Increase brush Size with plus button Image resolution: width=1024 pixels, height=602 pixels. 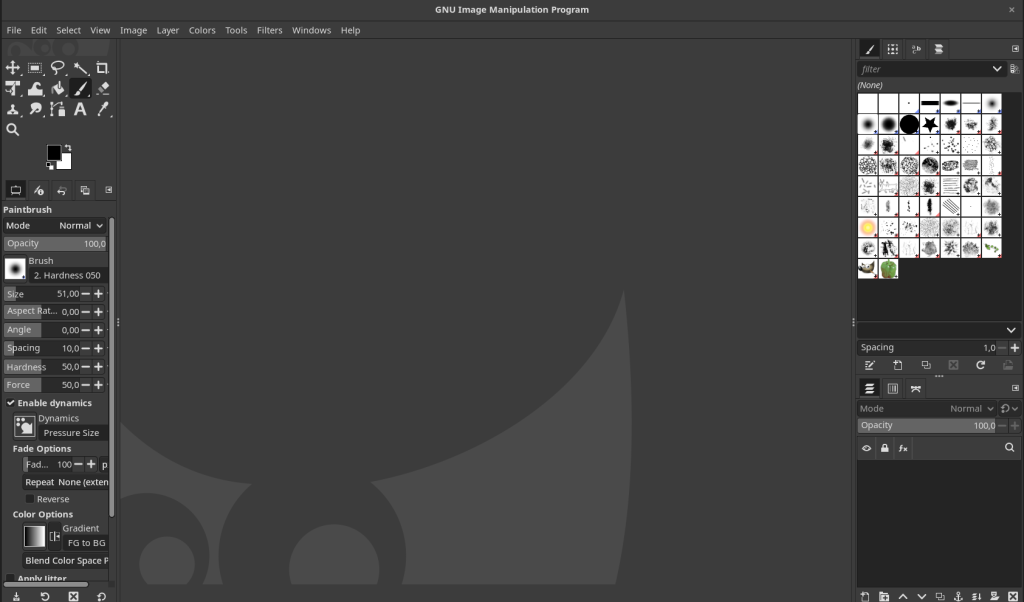[98, 294]
